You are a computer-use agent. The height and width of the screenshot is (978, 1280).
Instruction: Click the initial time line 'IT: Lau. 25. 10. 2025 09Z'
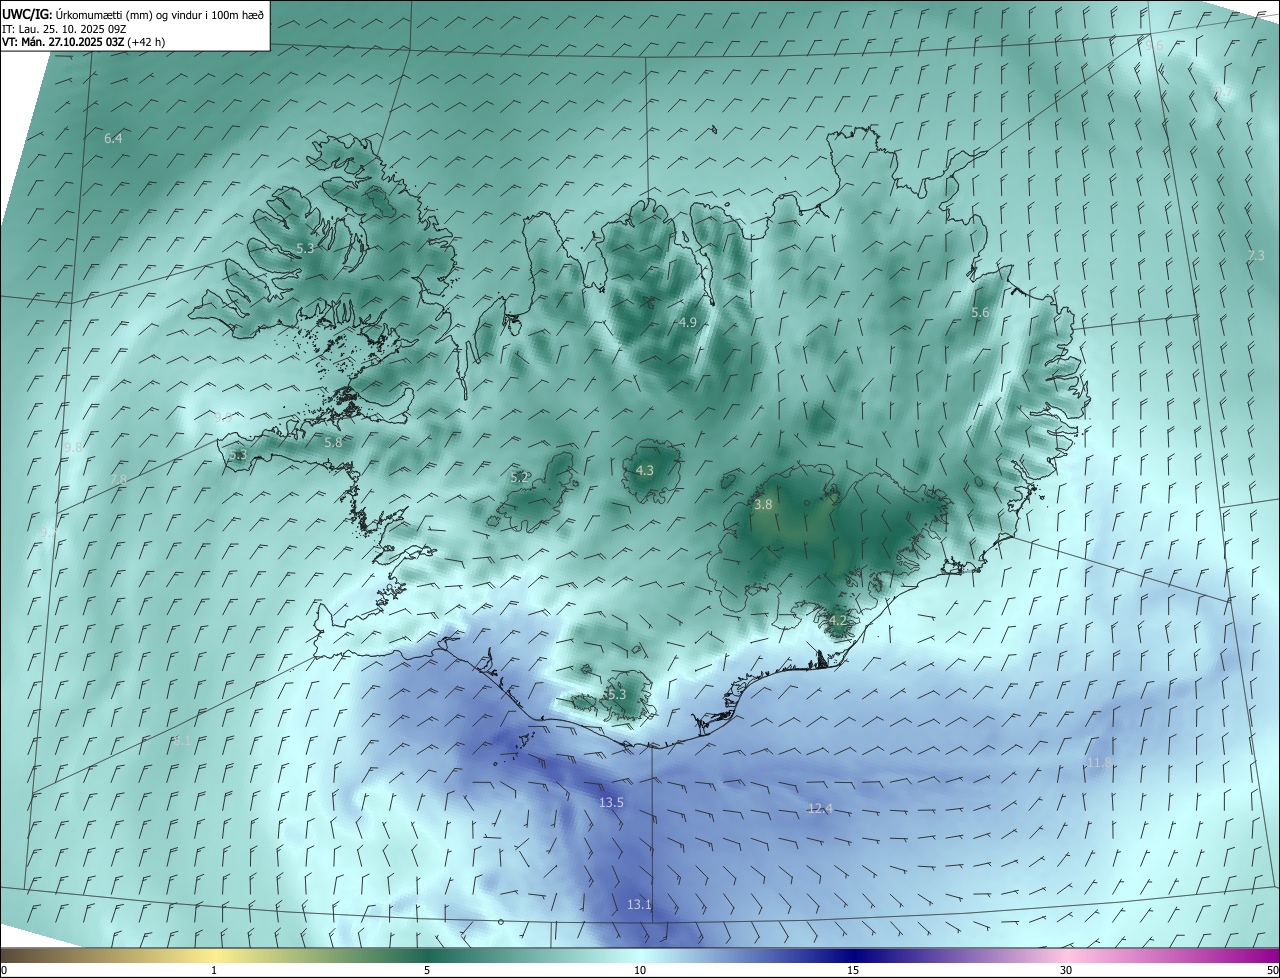click(x=64, y=29)
